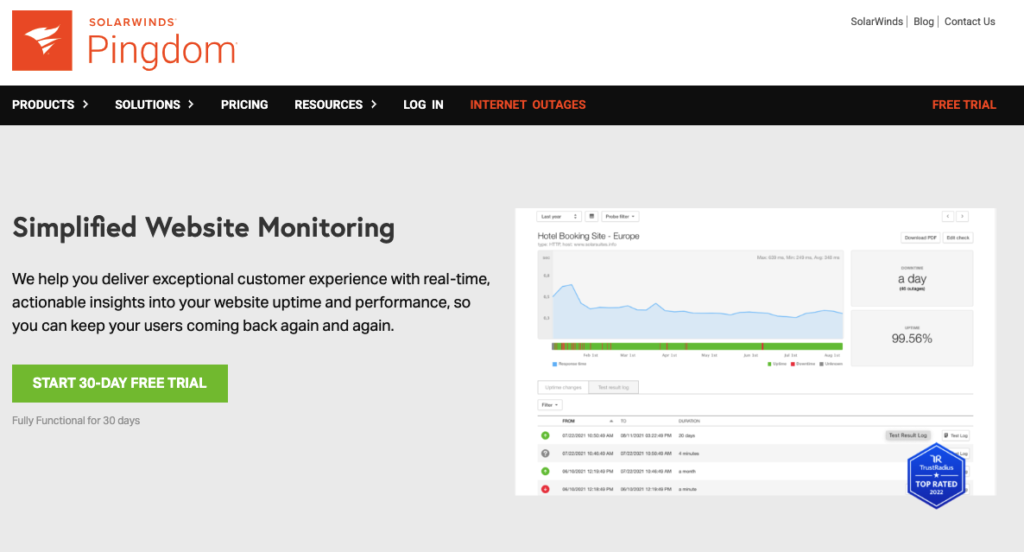Screen dimensions: 1024x552
Task: Open the Blog link
Action: [923, 22]
